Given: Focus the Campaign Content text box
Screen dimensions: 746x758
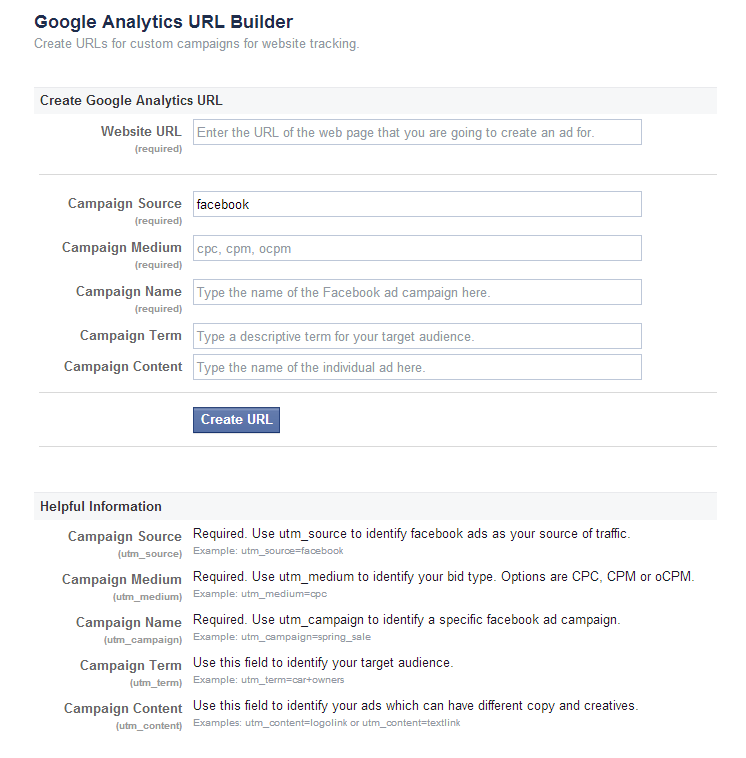Looking at the screenshot, I should point(417,367).
